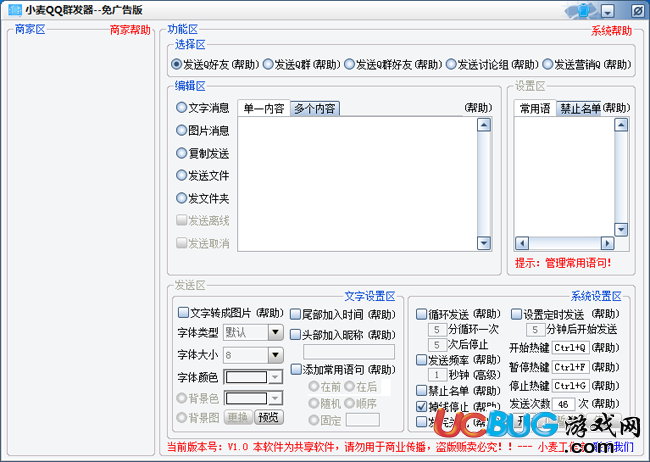650x462 pixels.
Task: Switch to the 多个内容 tab
Action: coord(315,109)
